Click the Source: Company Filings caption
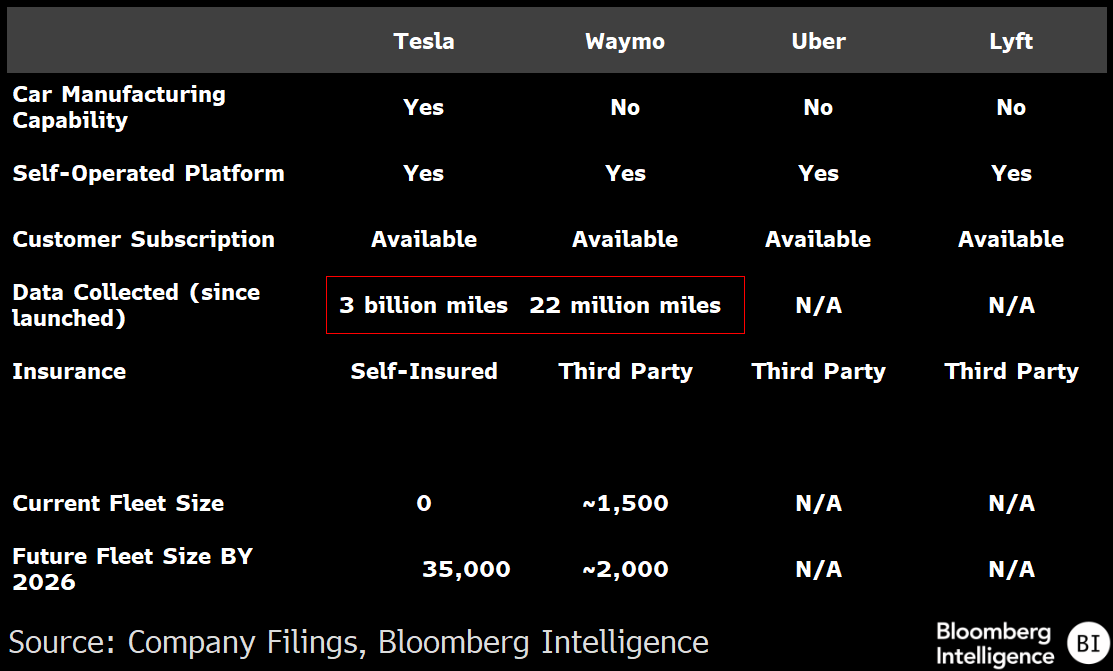The height and width of the screenshot is (671, 1113). pyautogui.click(x=359, y=641)
